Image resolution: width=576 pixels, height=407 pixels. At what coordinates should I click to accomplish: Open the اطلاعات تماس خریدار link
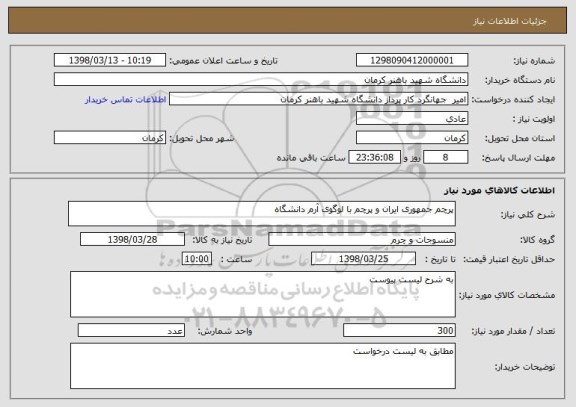(126, 100)
